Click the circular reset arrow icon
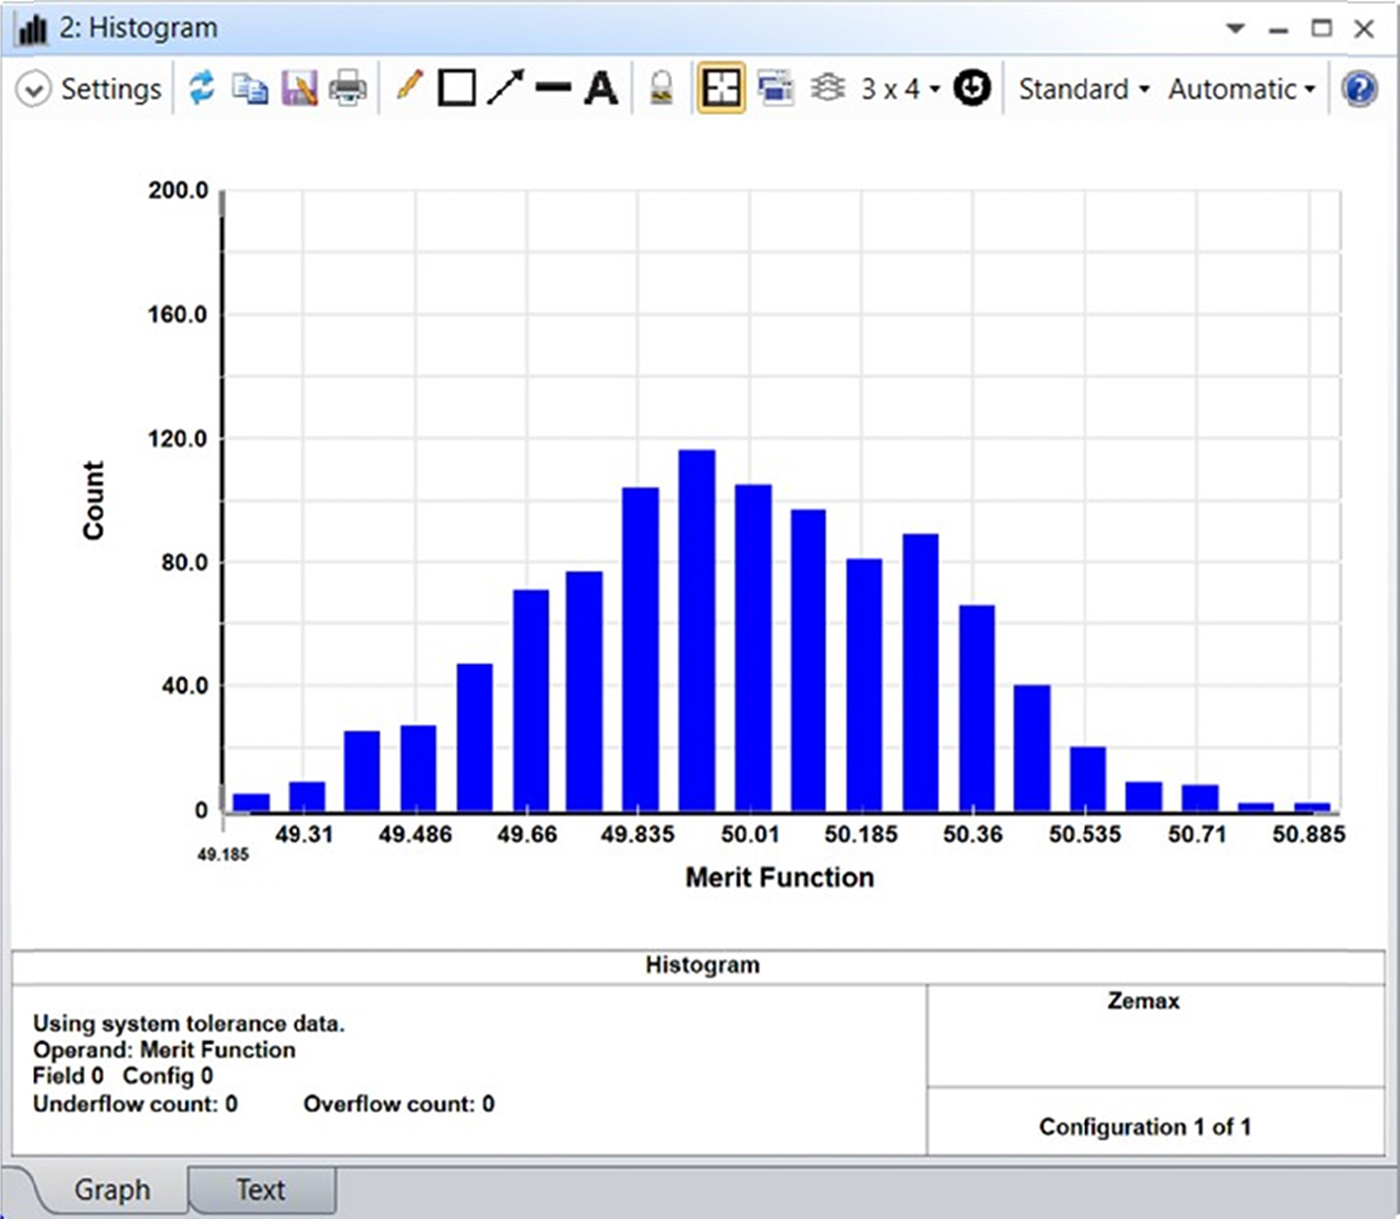Viewport: 1400px width, 1219px height. (x=972, y=88)
